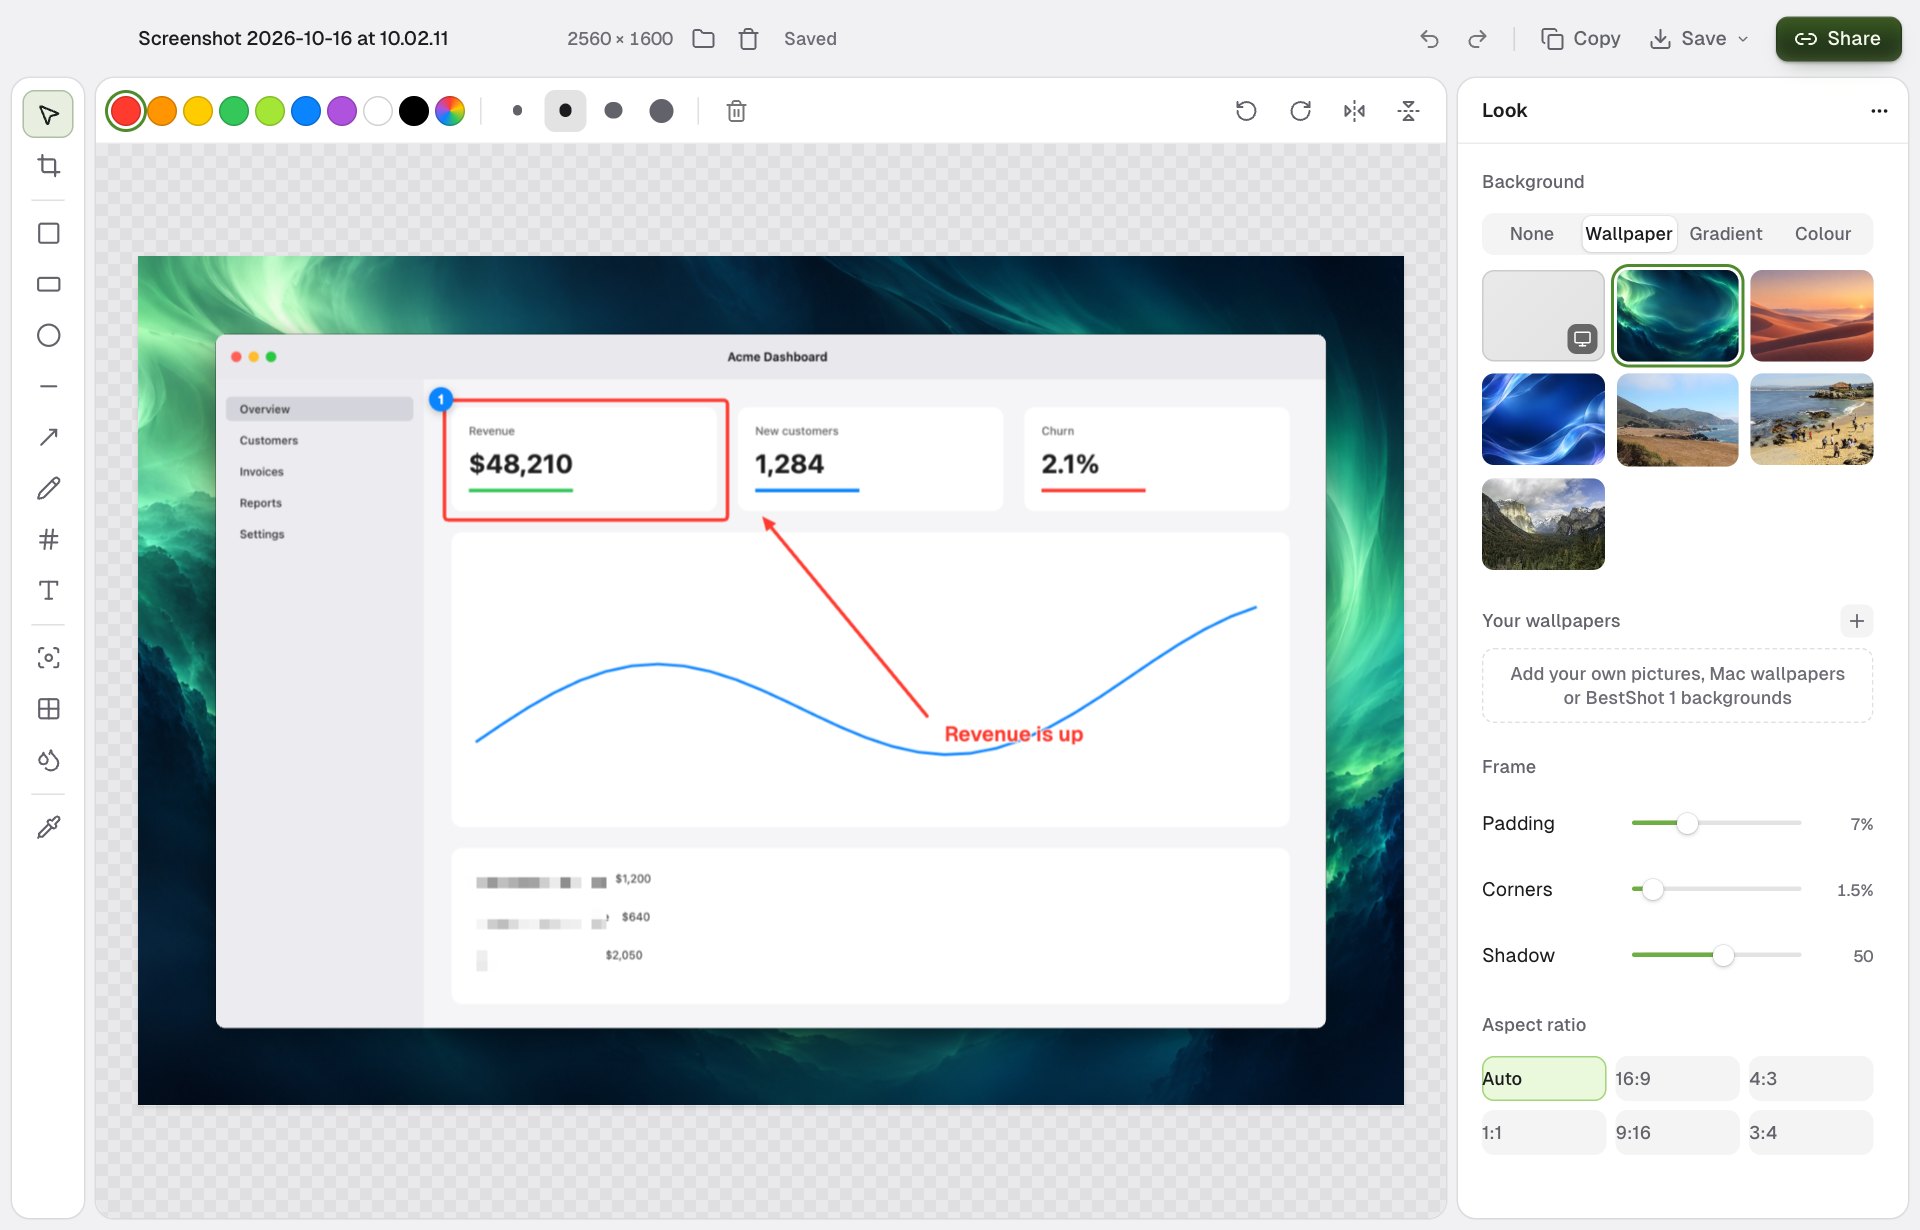Screen dimensions: 1920x1230
Task: Switch background to Gradient tab
Action: [x=1725, y=234]
